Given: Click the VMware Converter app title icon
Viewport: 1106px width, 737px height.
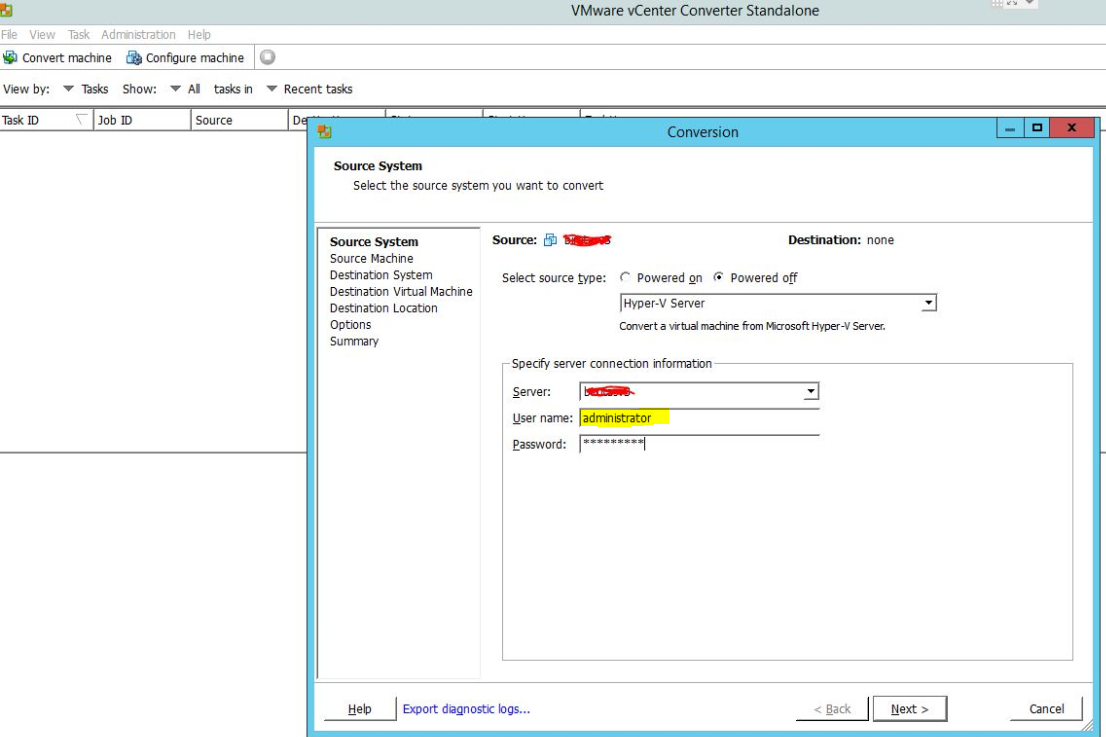Looking at the screenshot, I should 6,10.
